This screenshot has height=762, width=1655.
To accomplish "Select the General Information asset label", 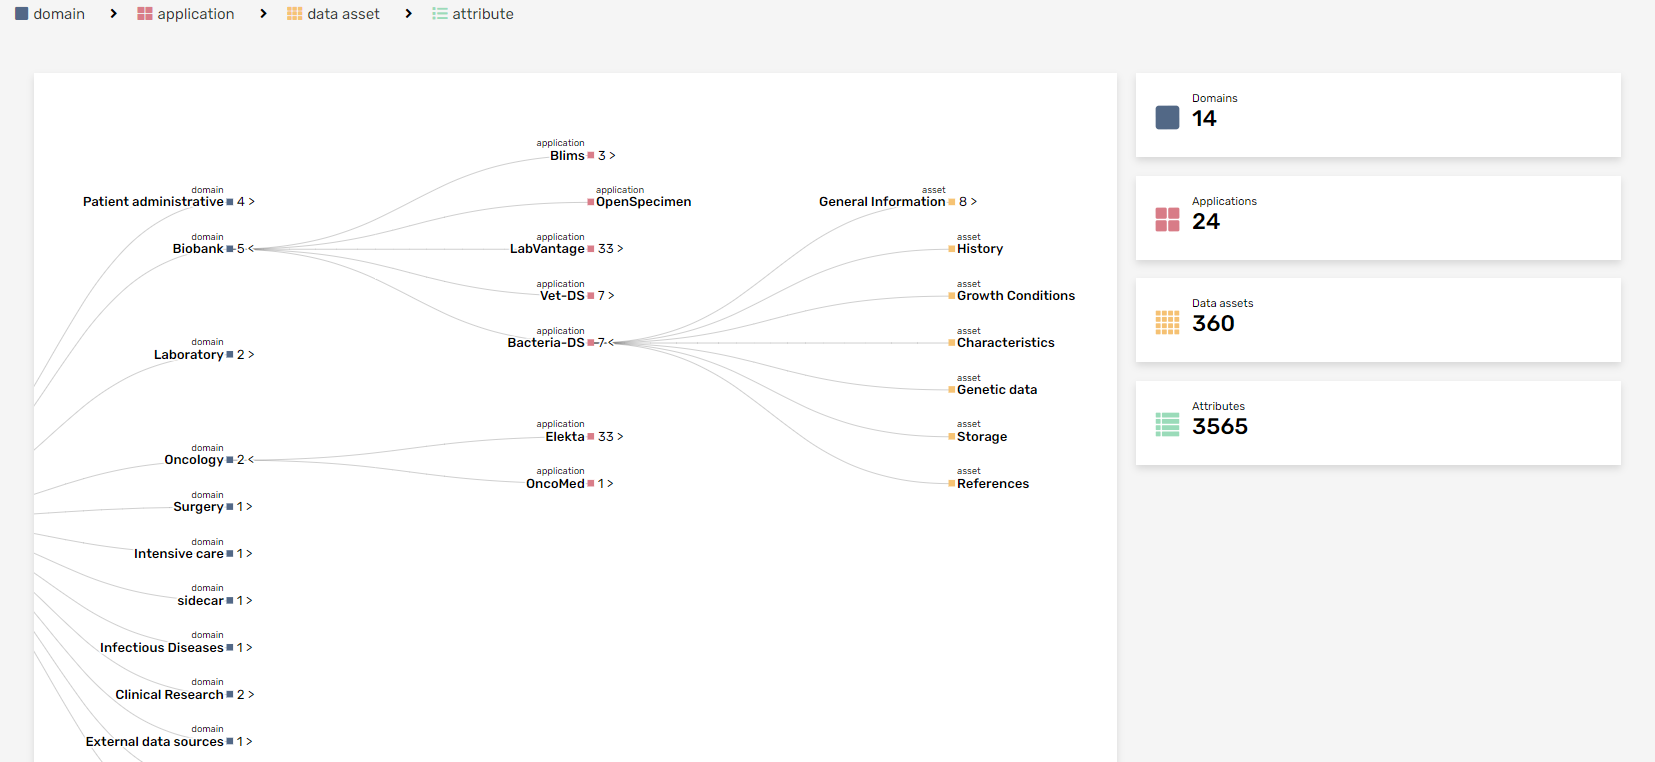I will 882,202.
